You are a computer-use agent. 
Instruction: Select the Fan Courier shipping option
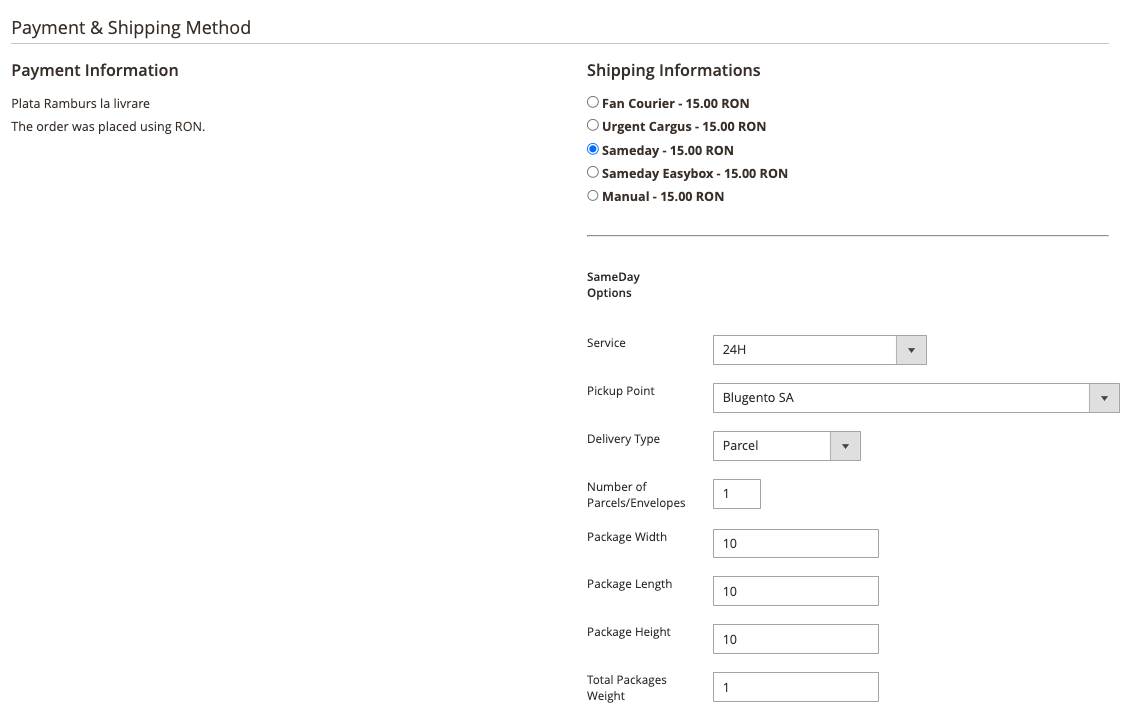[593, 102]
